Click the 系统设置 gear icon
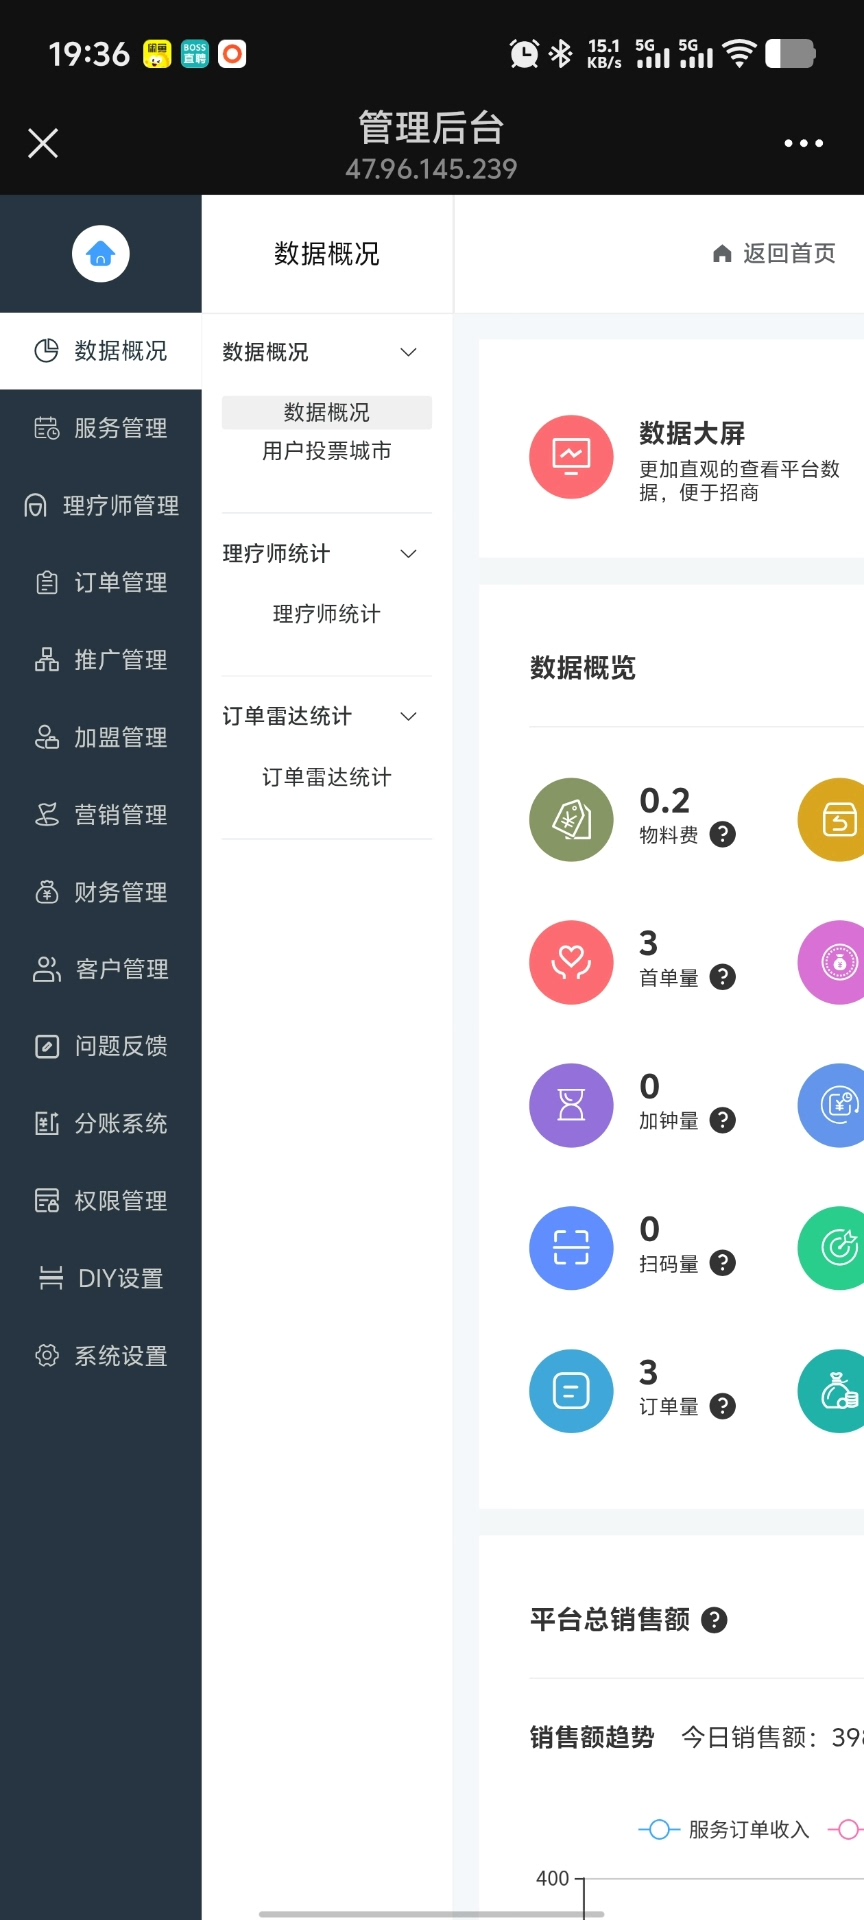The width and height of the screenshot is (864, 1920). pyautogui.click(x=47, y=1356)
